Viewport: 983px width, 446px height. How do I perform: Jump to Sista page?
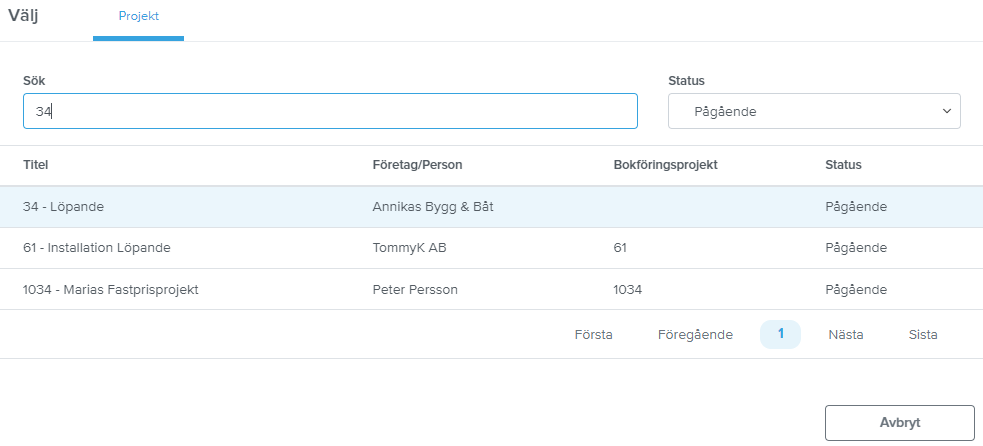923,335
